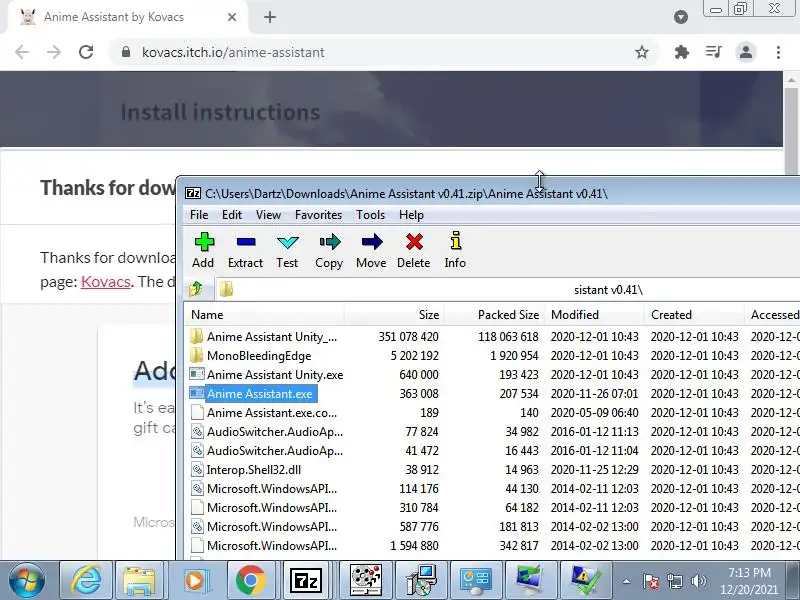Click the Kovacs link on the page
The width and height of the screenshot is (800, 600).
click(x=106, y=282)
